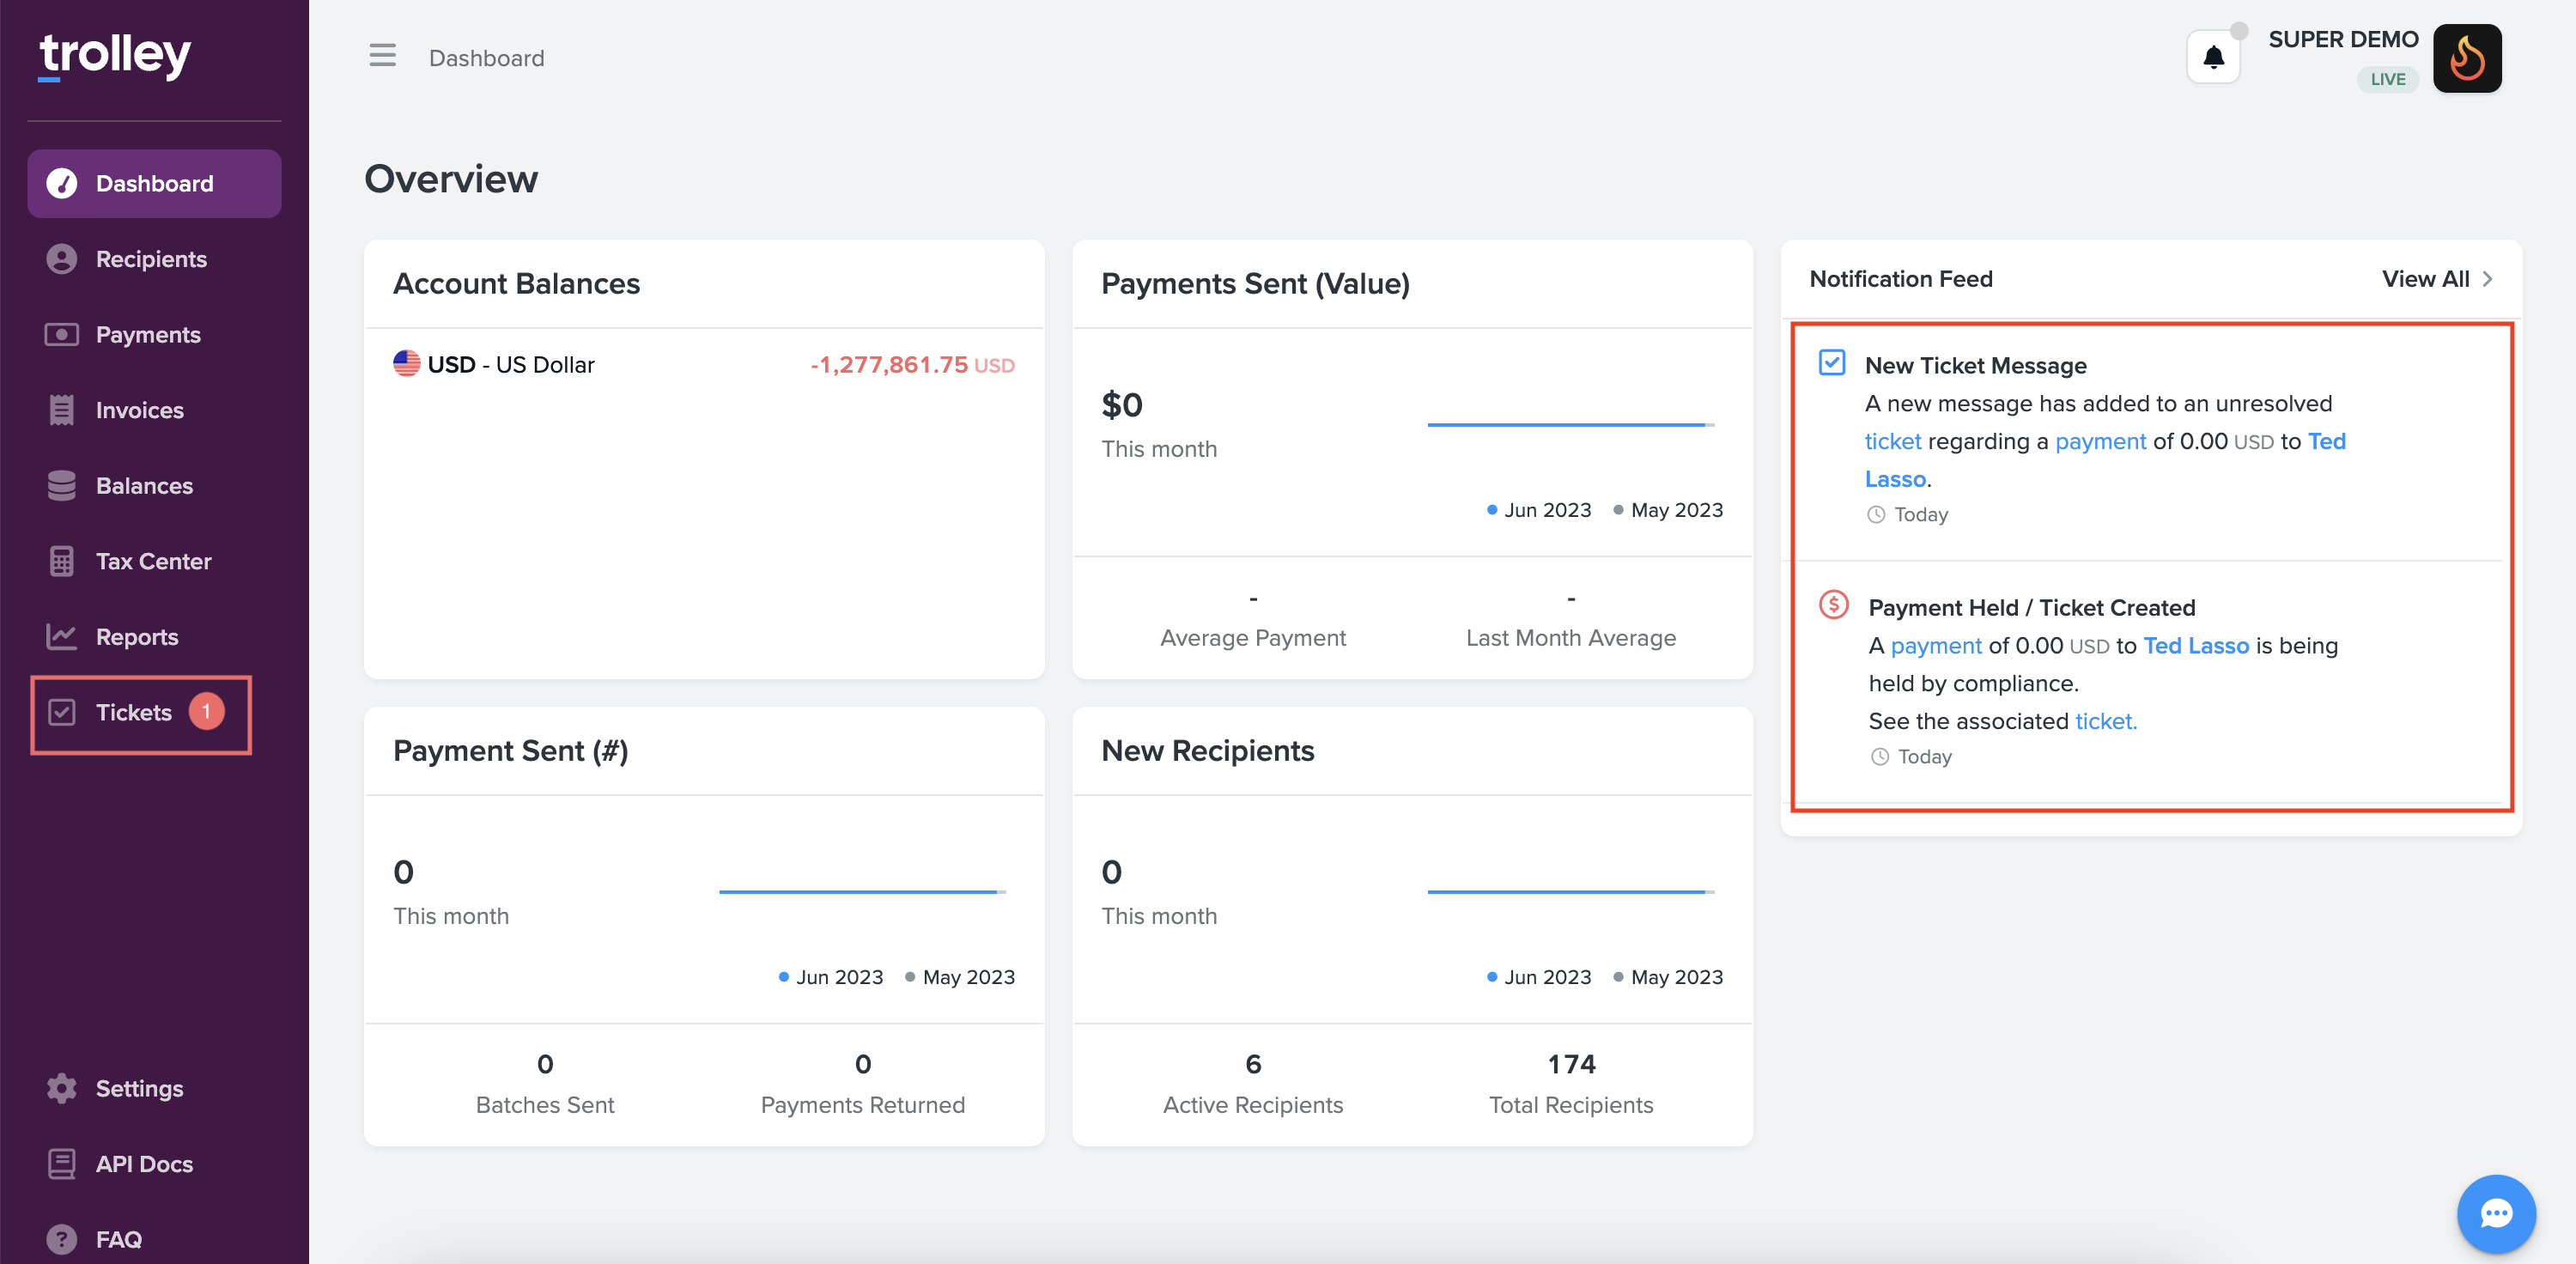Click the Payment Held dollar icon
2576x1264 pixels.
1833,604
